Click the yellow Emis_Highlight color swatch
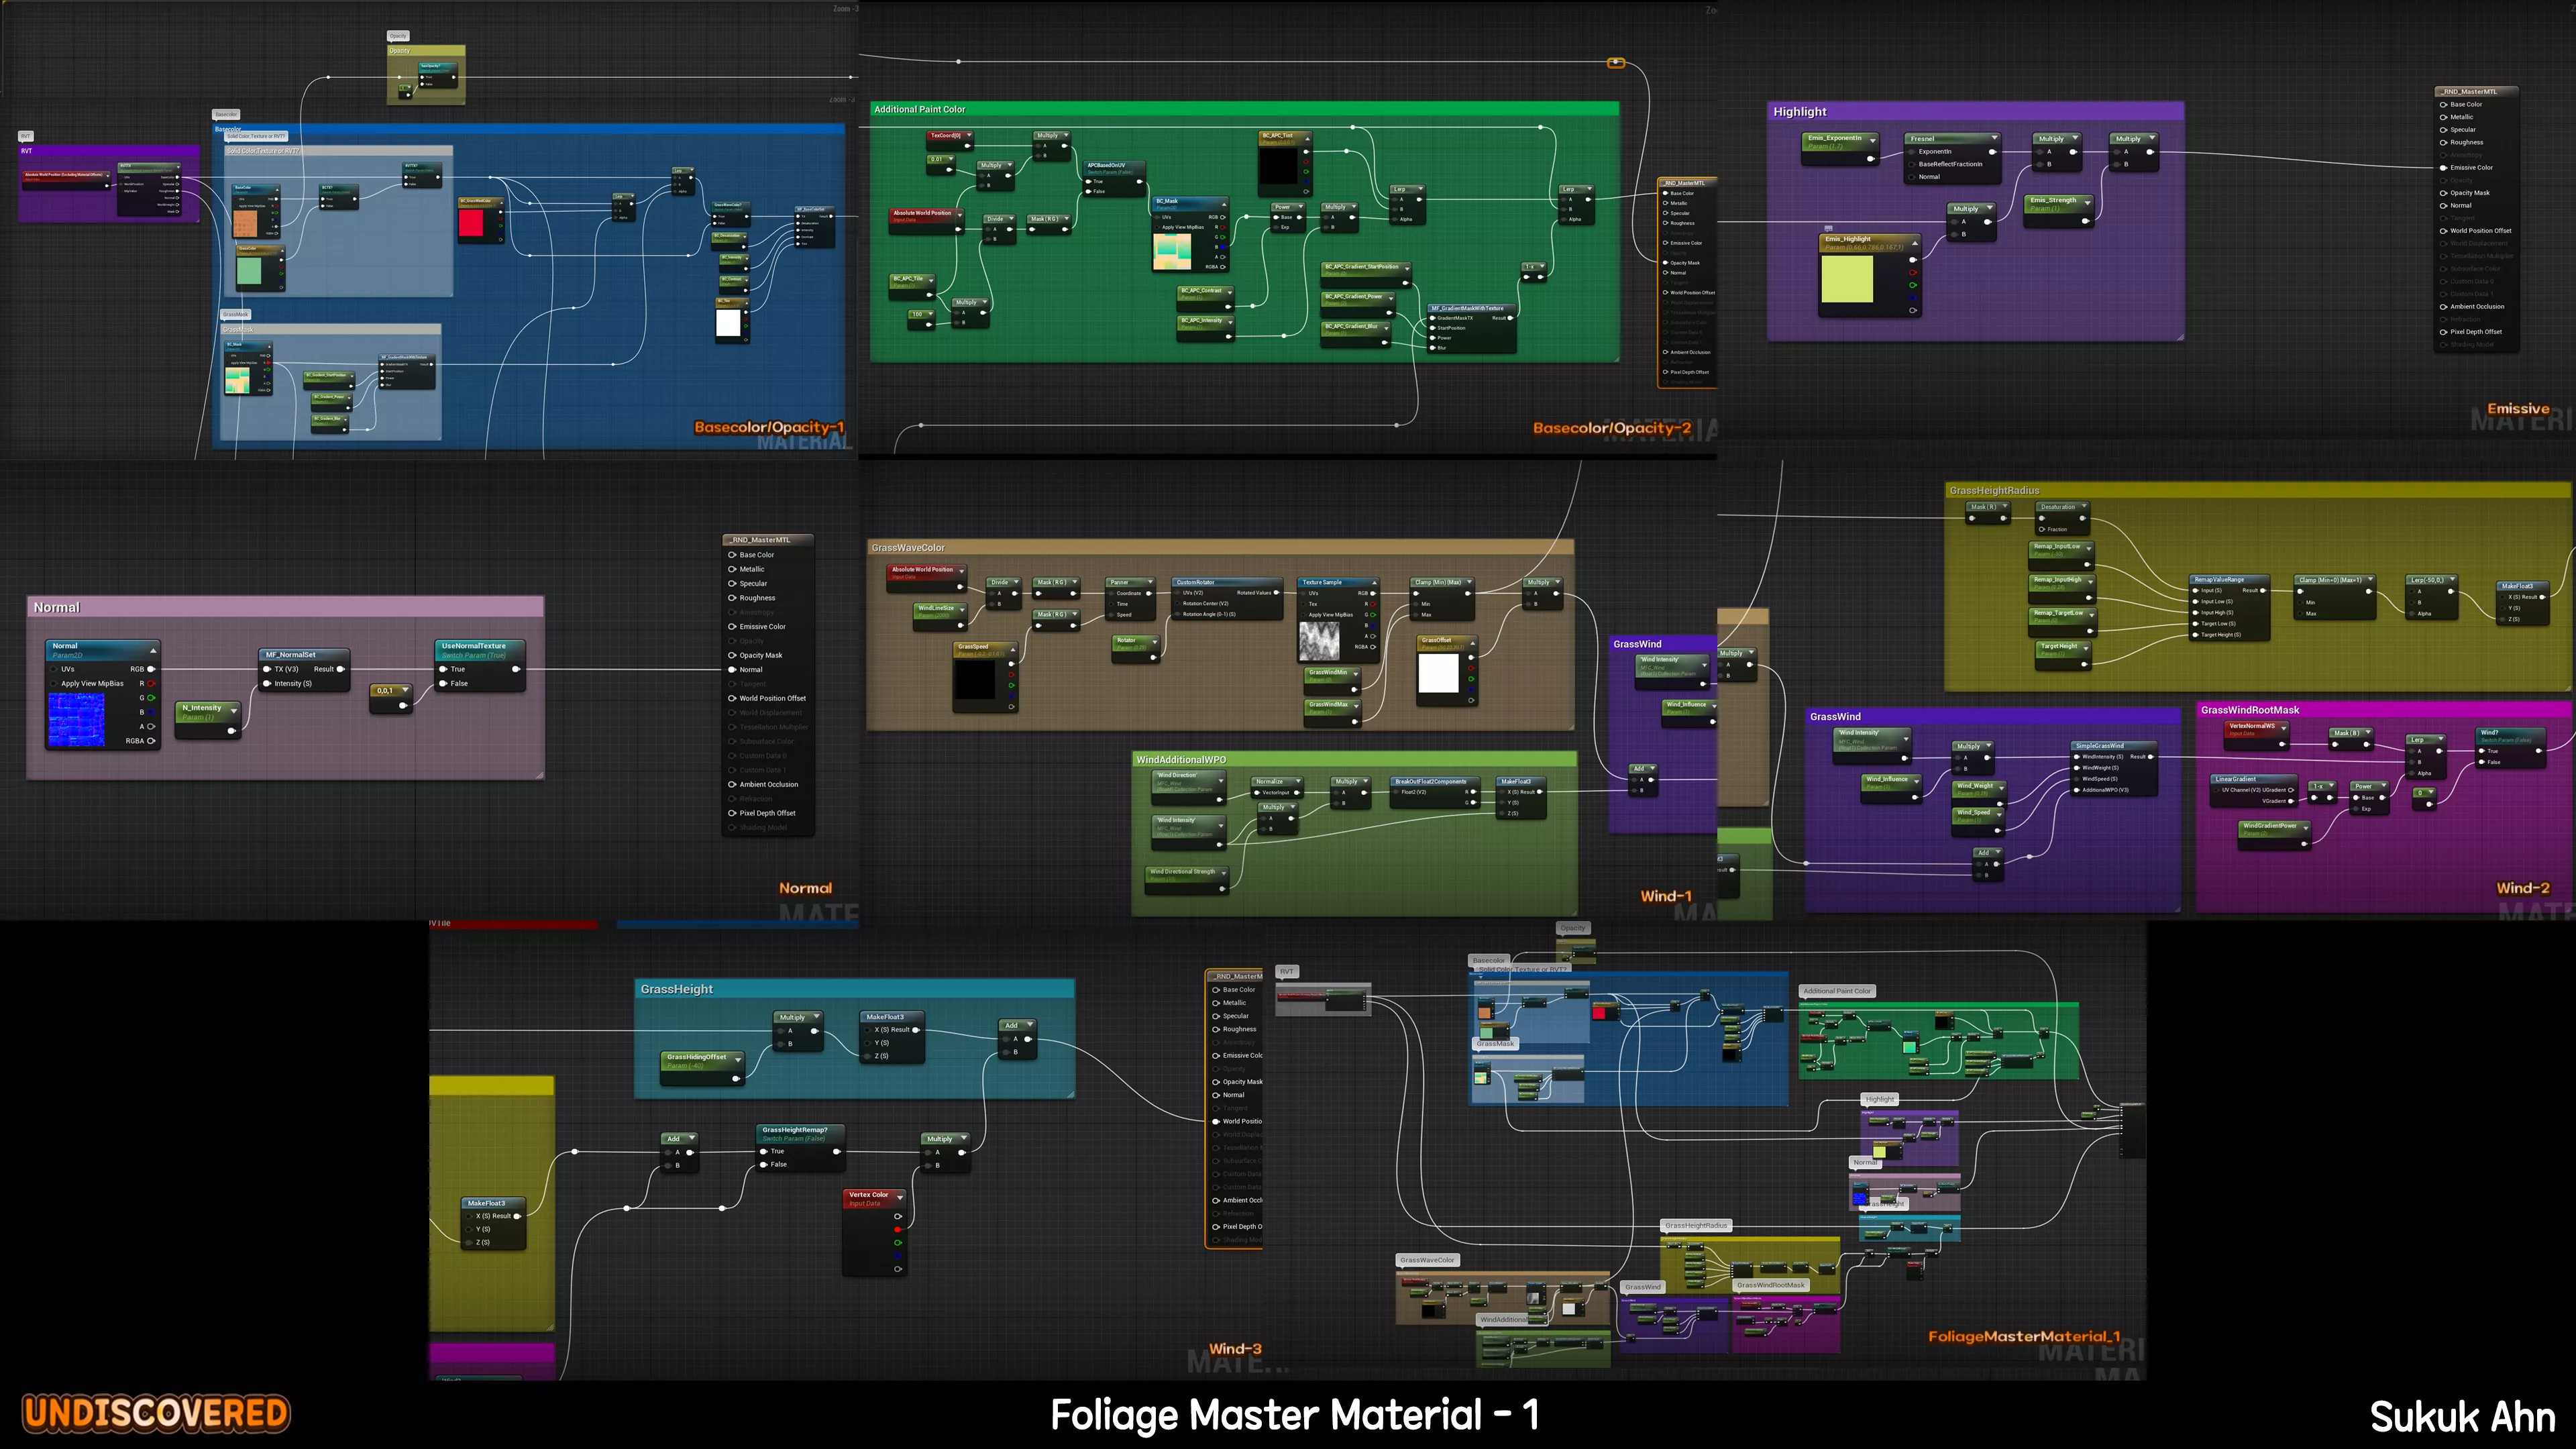The image size is (2576, 1449). point(1847,279)
